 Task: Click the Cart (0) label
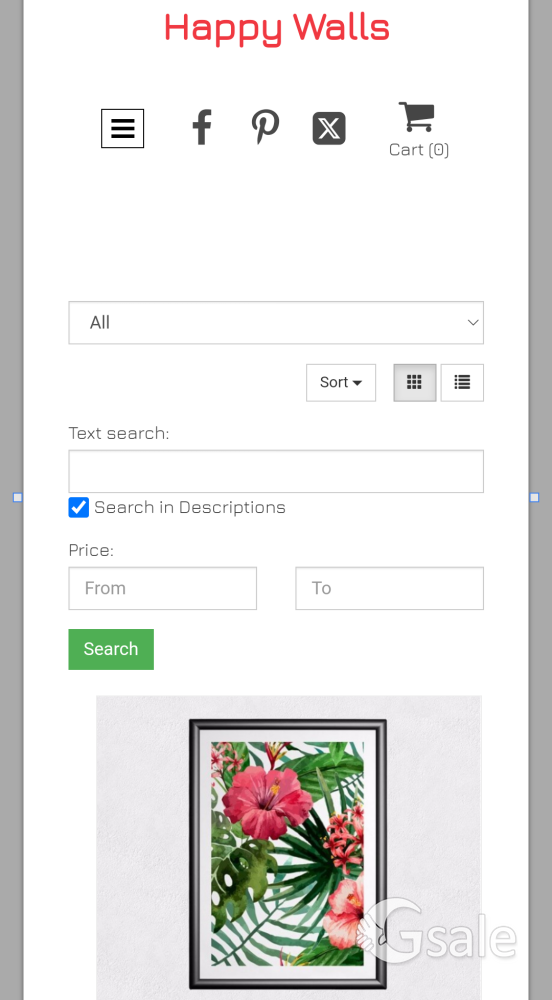pyautogui.click(x=419, y=149)
